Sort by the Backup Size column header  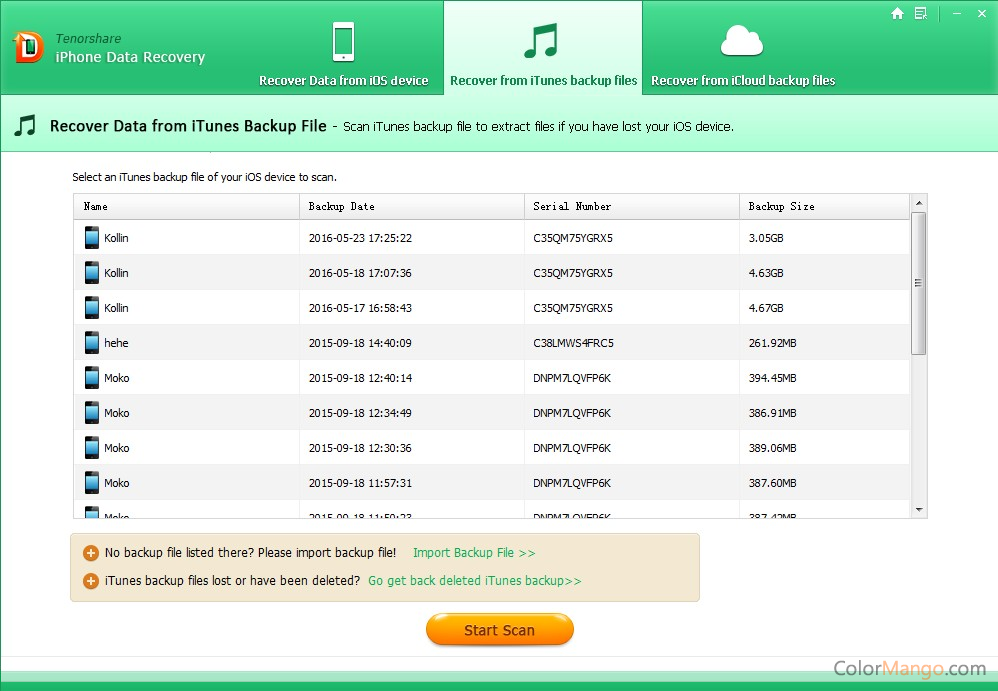pyautogui.click(x=824, y=206)
